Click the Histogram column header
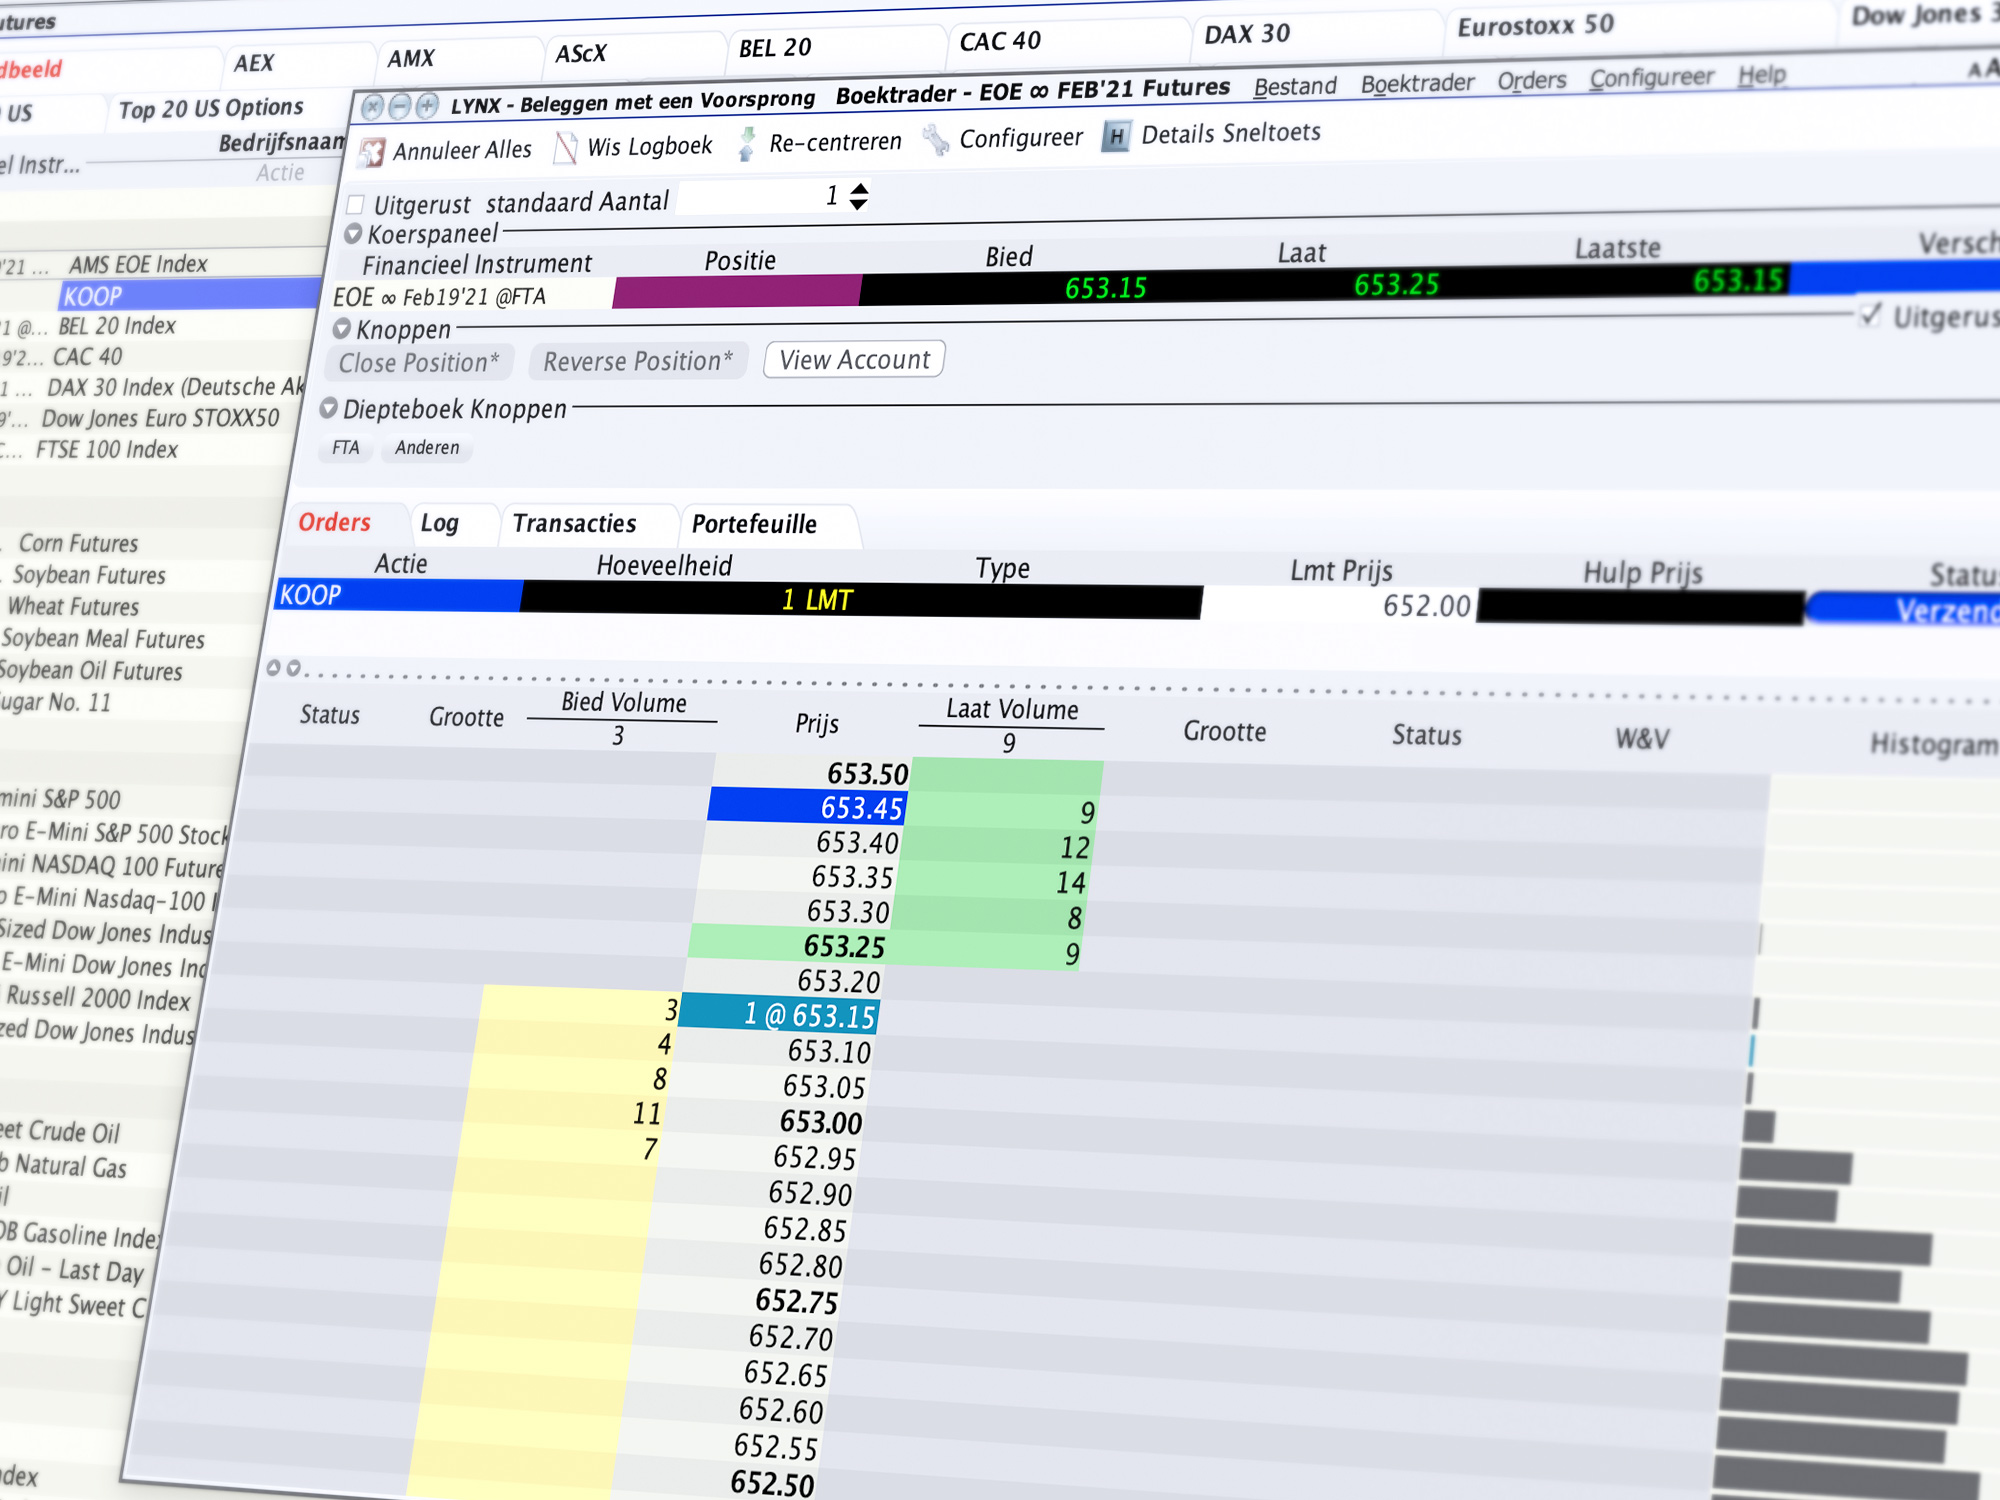 [x=1934, y=744]
